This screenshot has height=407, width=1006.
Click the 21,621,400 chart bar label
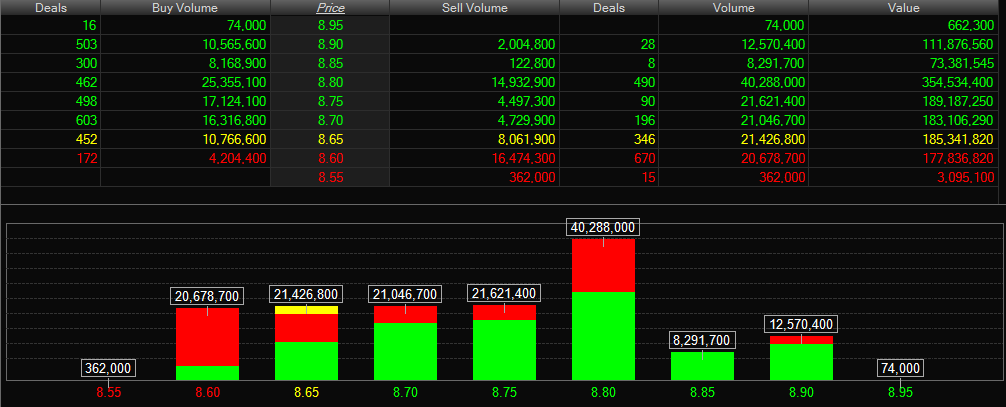coord(504,293)
